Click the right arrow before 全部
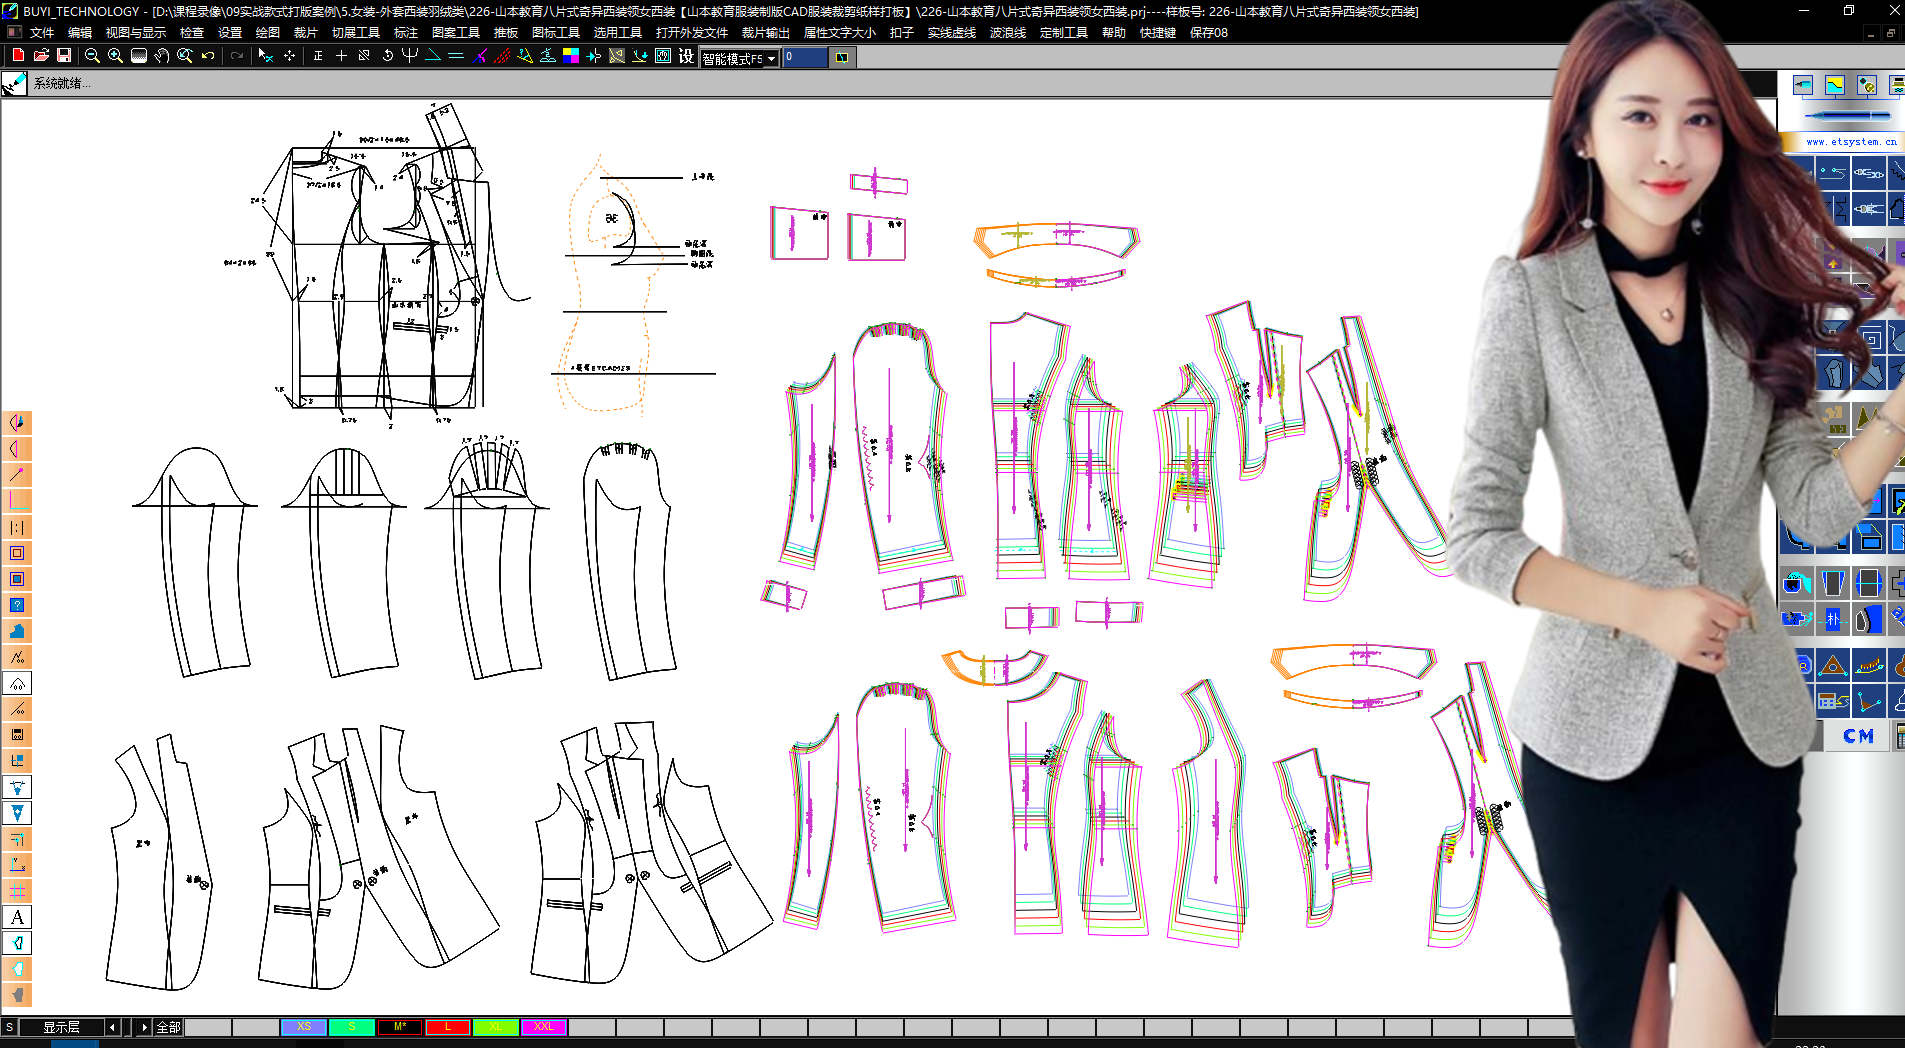Screen dimensions: 1905x1048 144,1027
